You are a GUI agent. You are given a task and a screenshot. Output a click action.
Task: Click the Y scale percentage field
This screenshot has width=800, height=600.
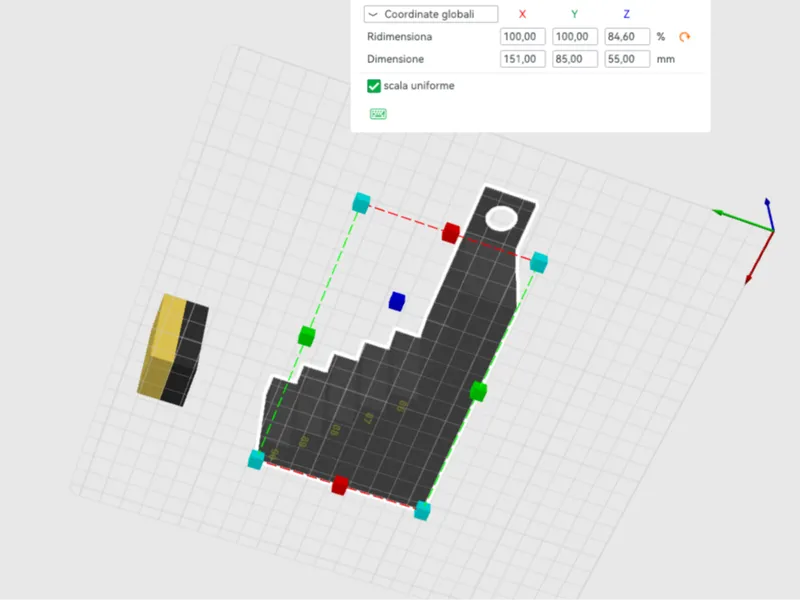(574, 37)
